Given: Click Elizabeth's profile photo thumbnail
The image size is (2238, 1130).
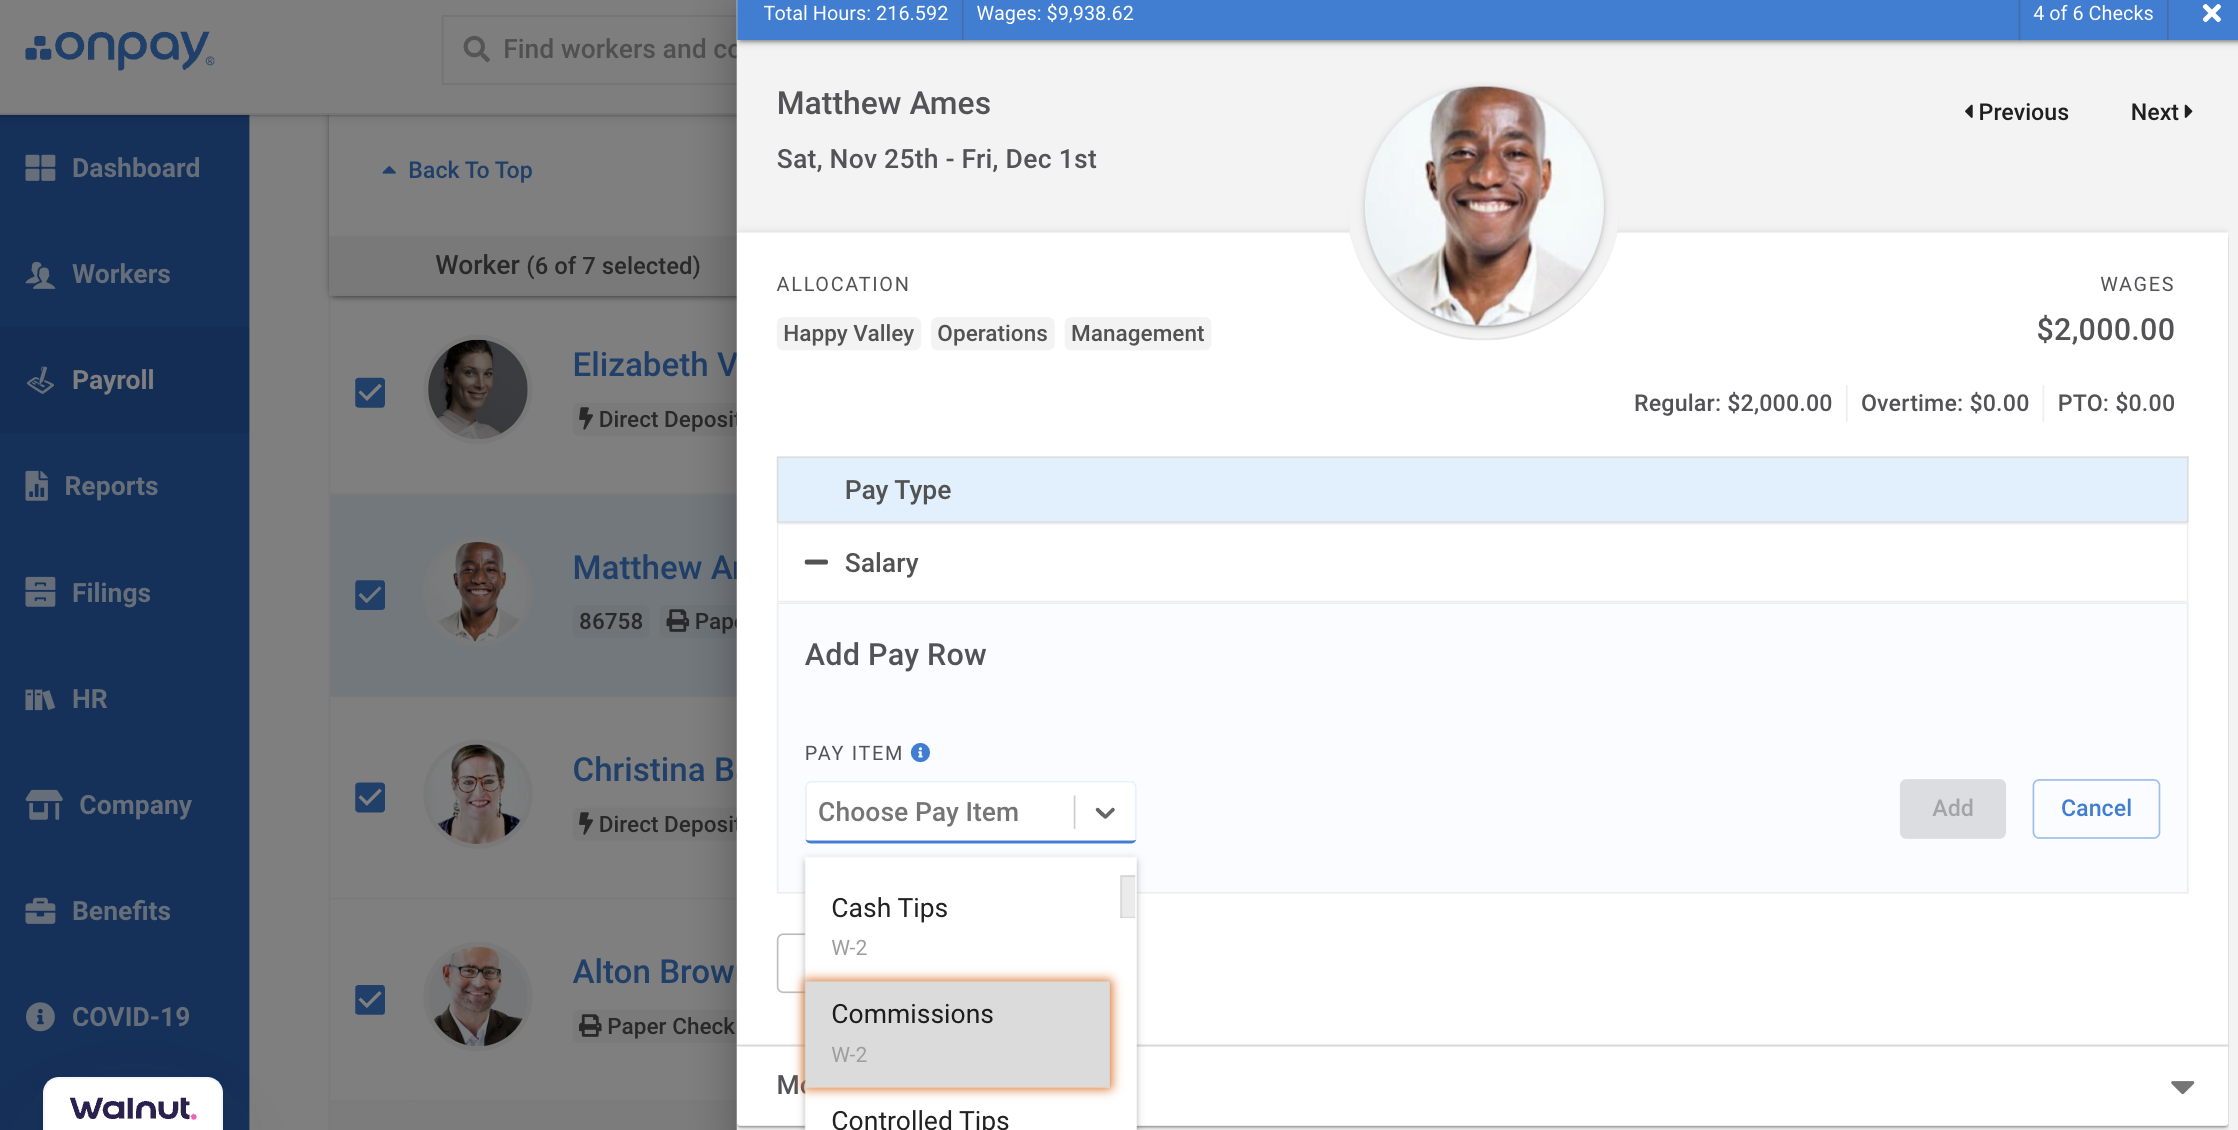Looking at the screenshot, I should (x=478, y=389).
